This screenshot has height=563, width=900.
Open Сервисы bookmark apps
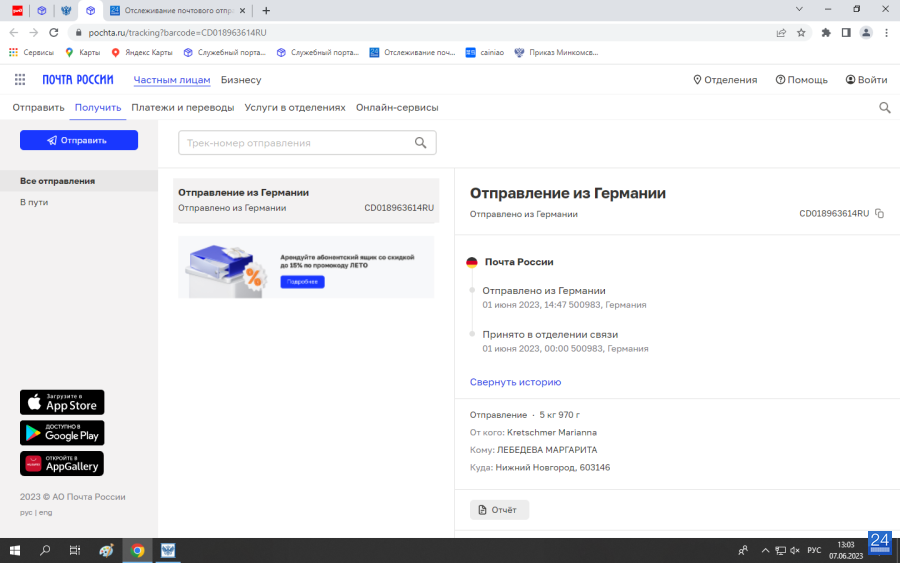[32, 52]
